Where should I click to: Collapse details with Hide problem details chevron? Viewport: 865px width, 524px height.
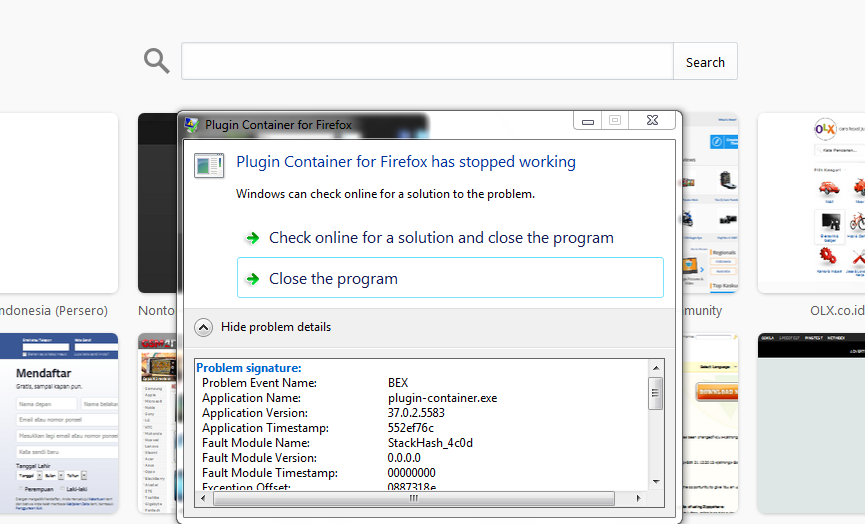[x=203, y=327]
